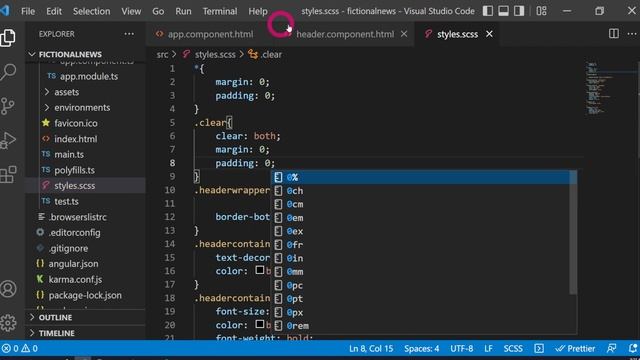Open main.ts file

point(85,154)
